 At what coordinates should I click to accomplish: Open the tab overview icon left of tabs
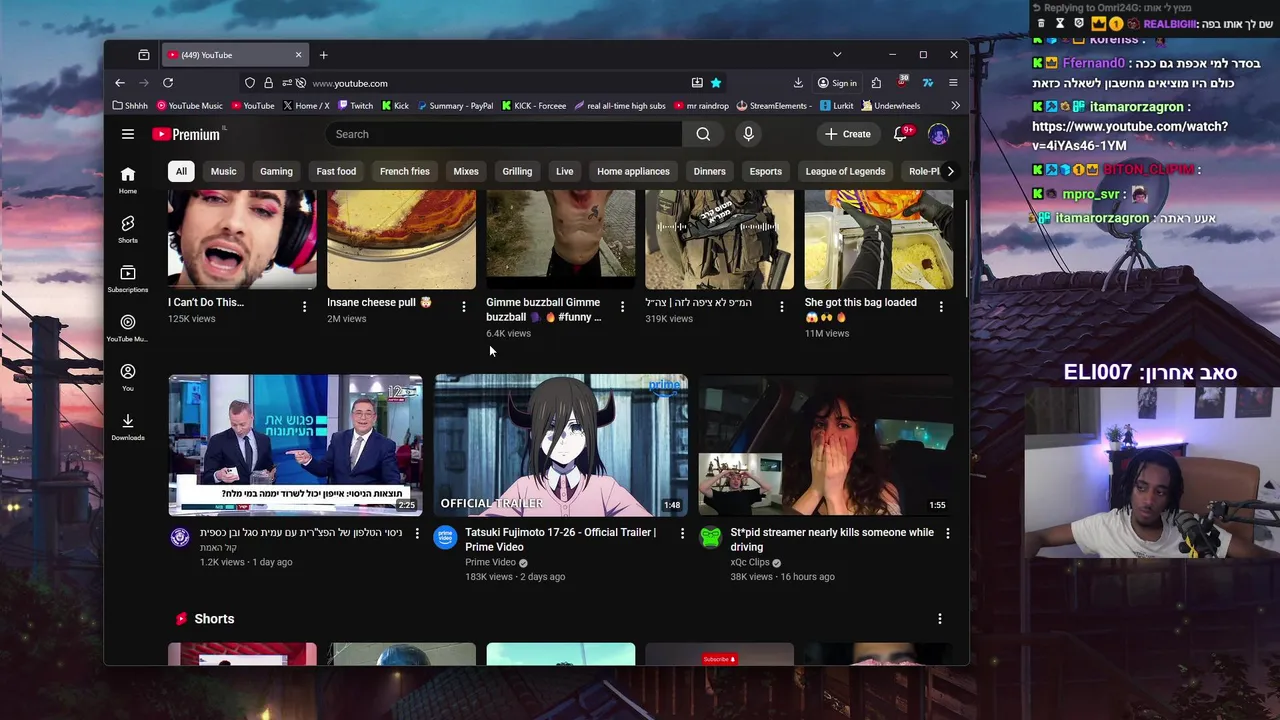click(x=144, y=55)
